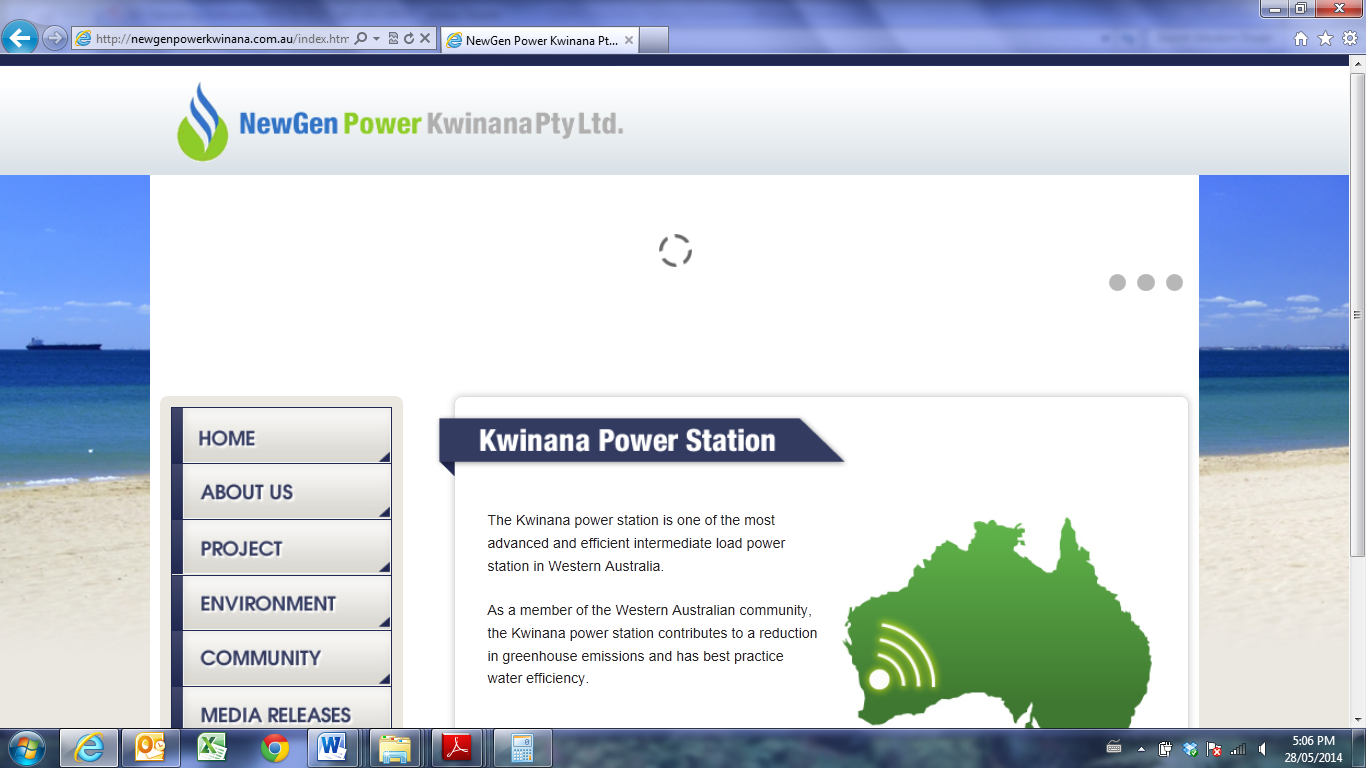
Task: Select the middle slideshow dot indicator
Action: [1146, 283]
